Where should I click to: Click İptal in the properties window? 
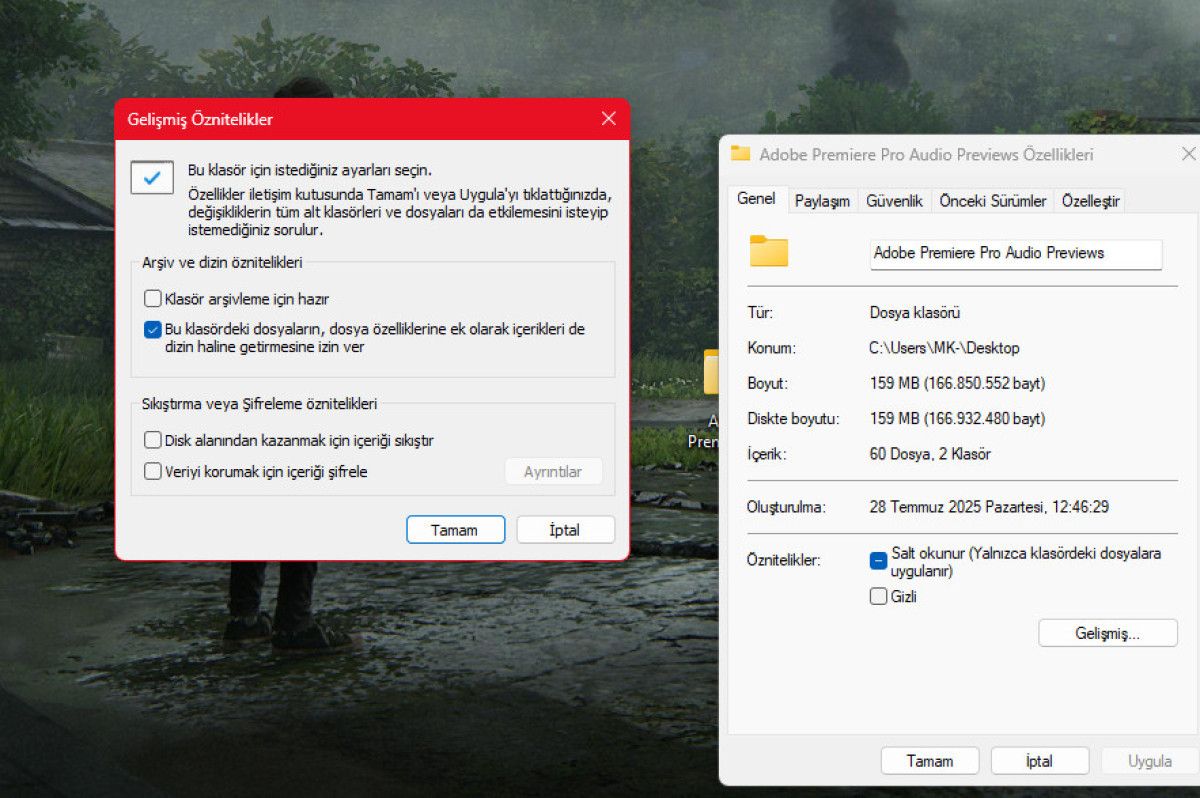click(1039, 761)
